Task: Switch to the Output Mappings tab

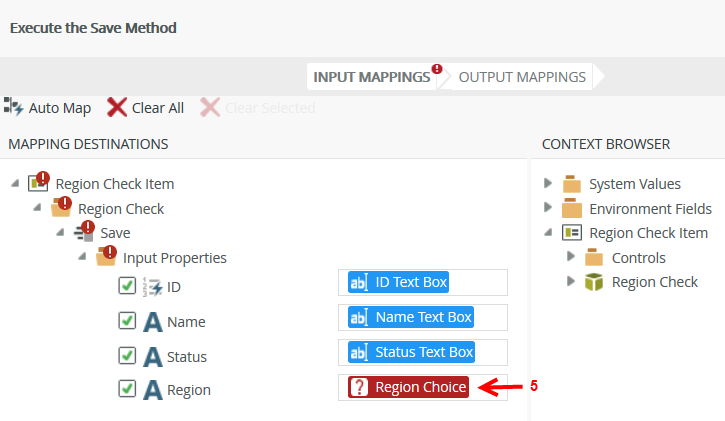Action: click(x=522, y=77)
